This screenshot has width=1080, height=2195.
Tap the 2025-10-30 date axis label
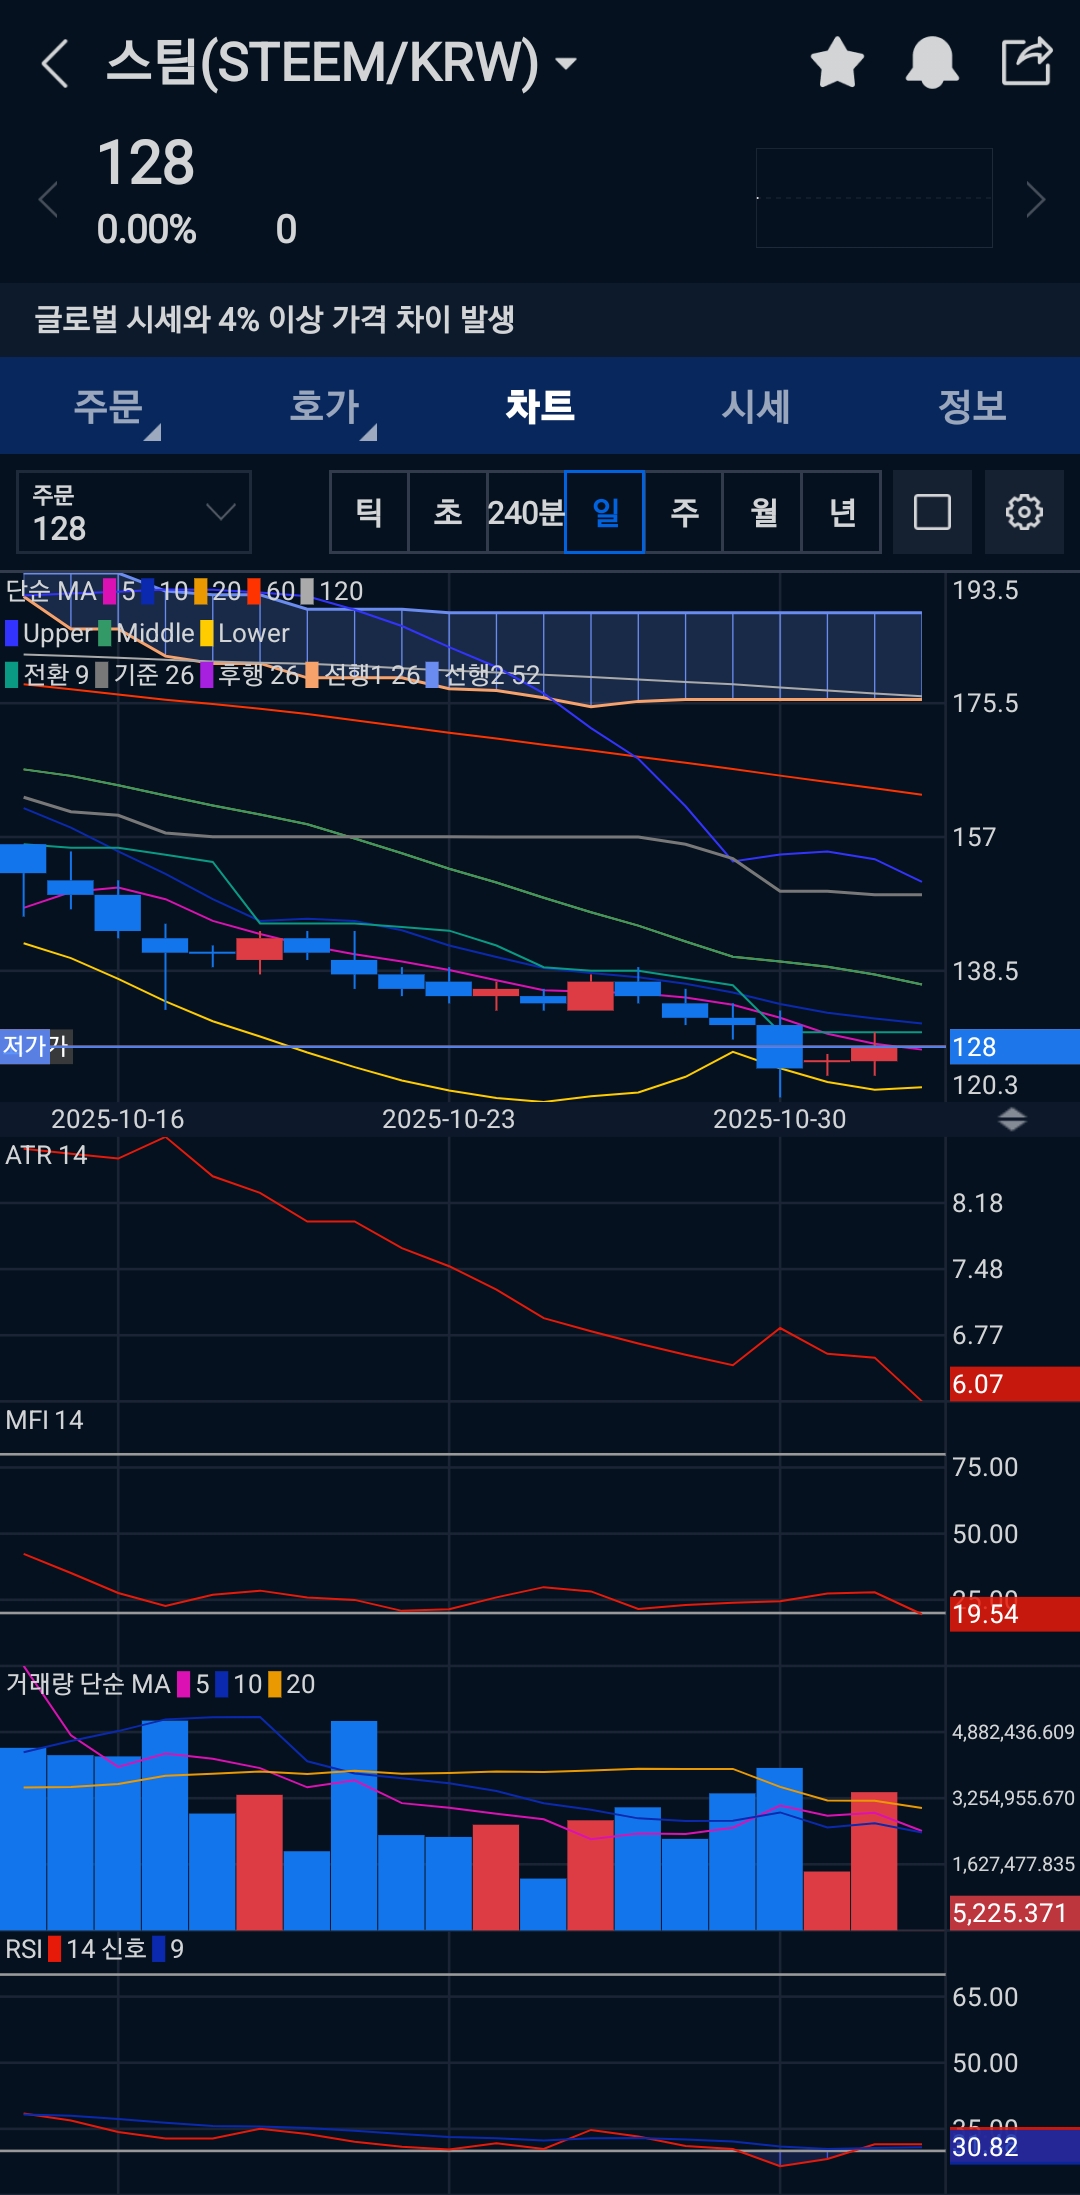[779, 1119]
